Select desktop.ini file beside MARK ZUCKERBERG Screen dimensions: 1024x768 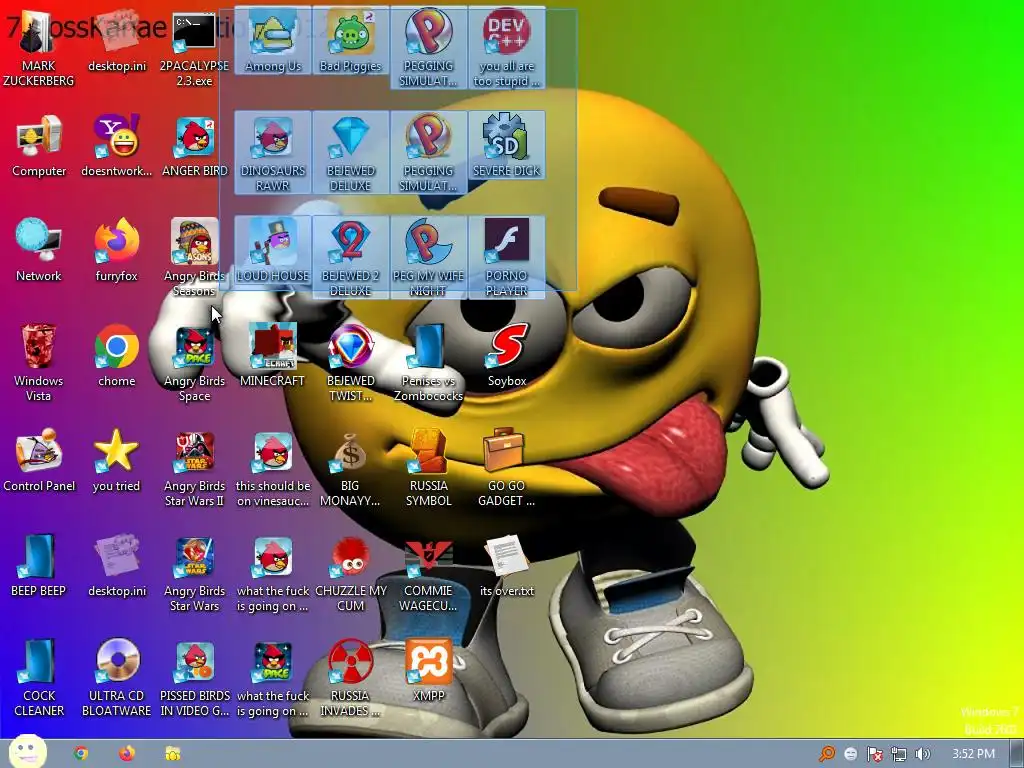click(116, 40)
